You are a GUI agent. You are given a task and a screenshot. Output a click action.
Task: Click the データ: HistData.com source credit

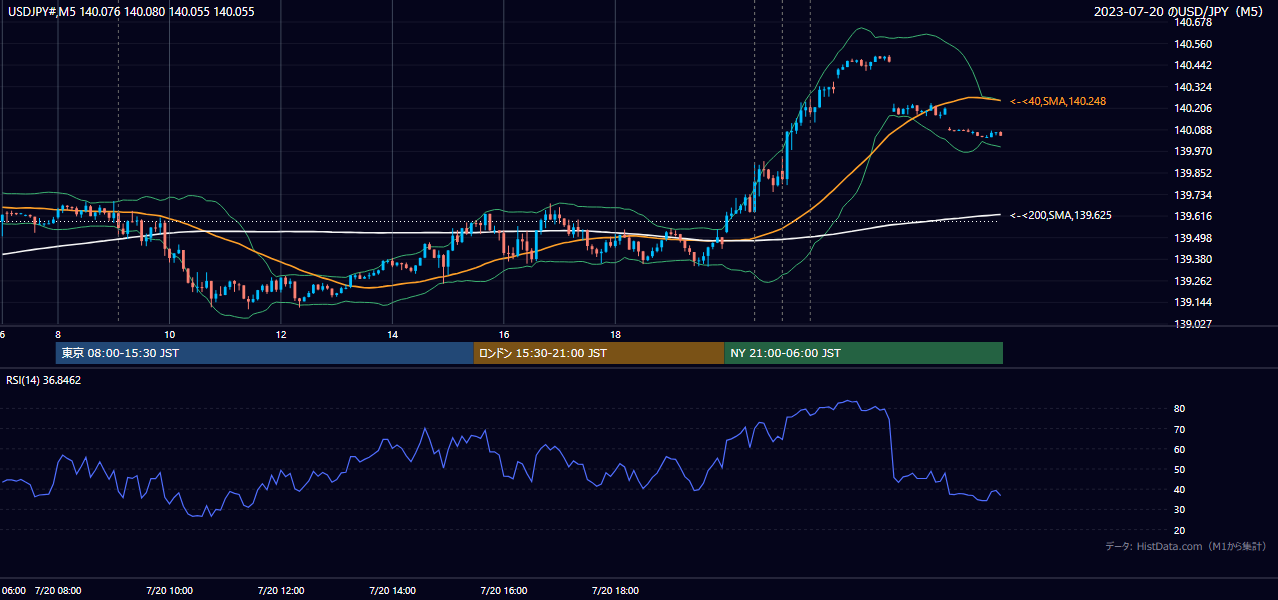click(1186, 546)
